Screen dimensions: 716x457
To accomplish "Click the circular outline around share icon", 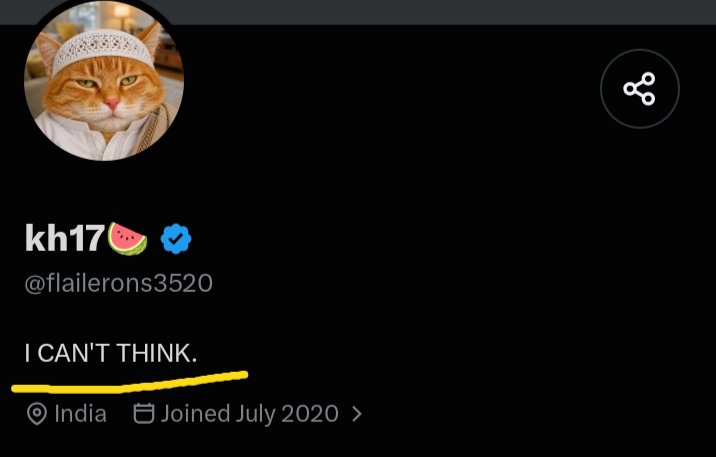I will click(639, 89).
